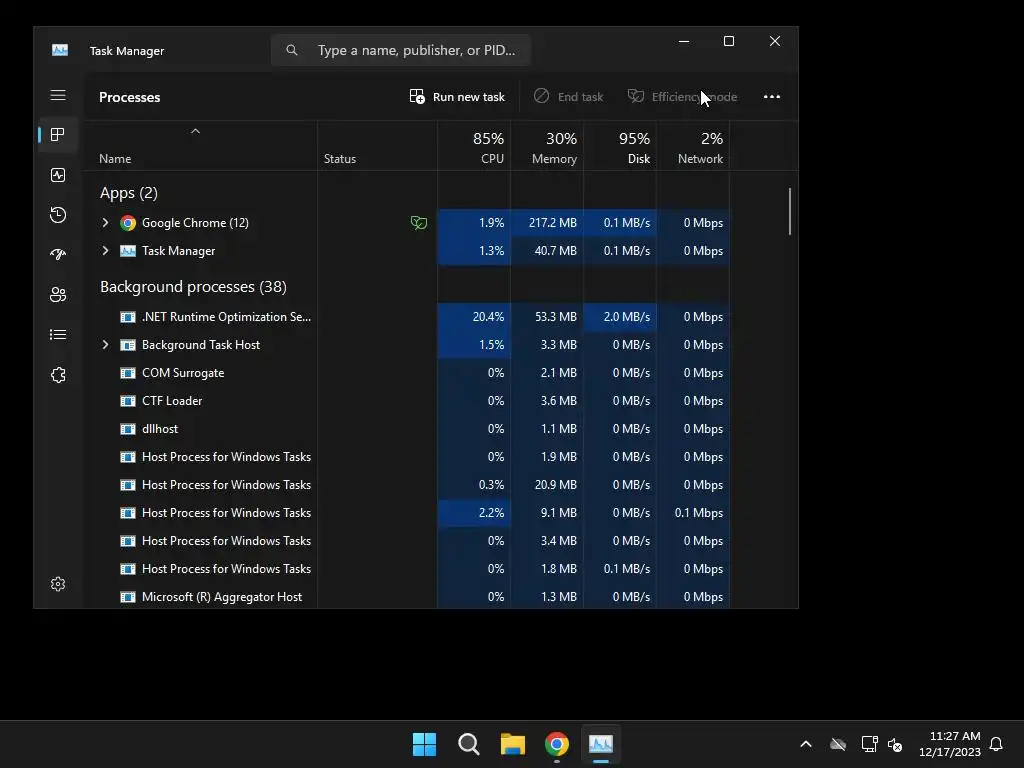The image size is (1024, 768).
Task: Select the dllhost process
Action: [x=414, y=429]
